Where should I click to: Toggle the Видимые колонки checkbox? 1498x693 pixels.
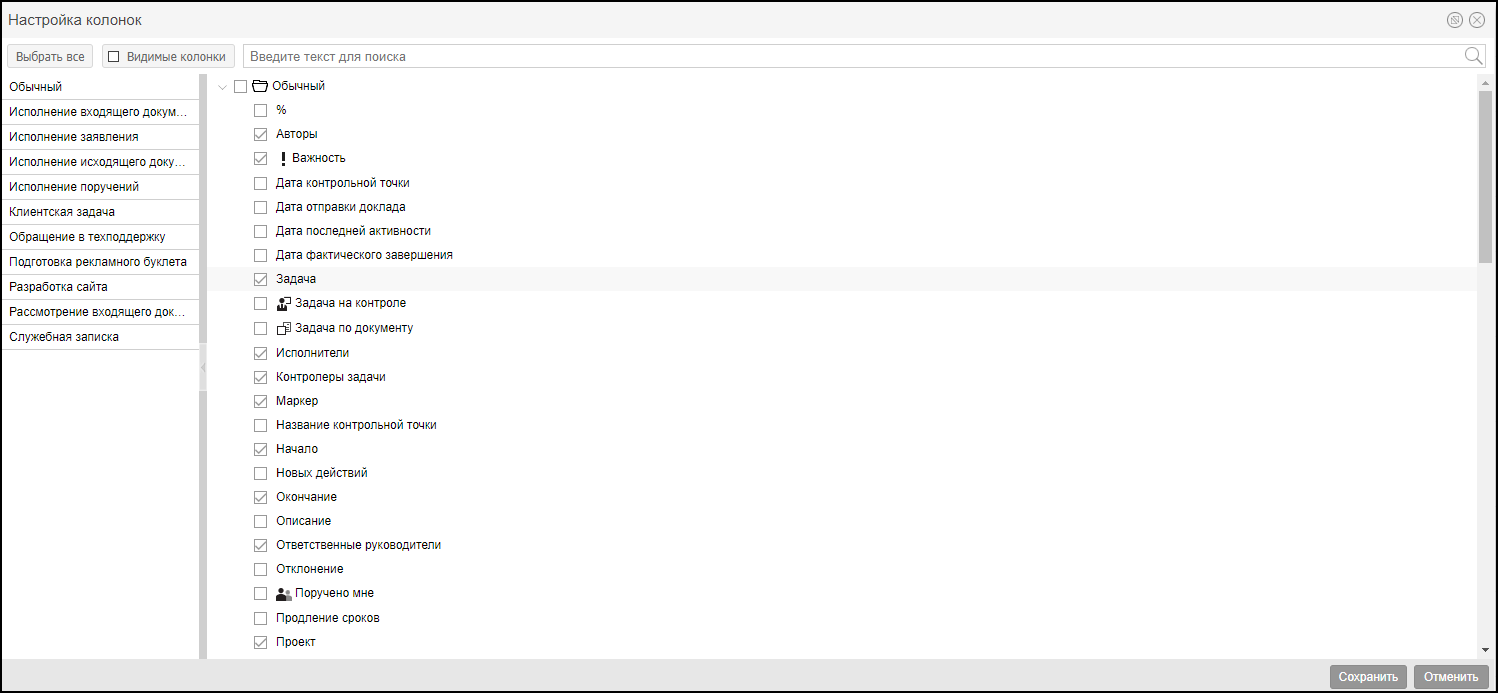coord(114,57)
